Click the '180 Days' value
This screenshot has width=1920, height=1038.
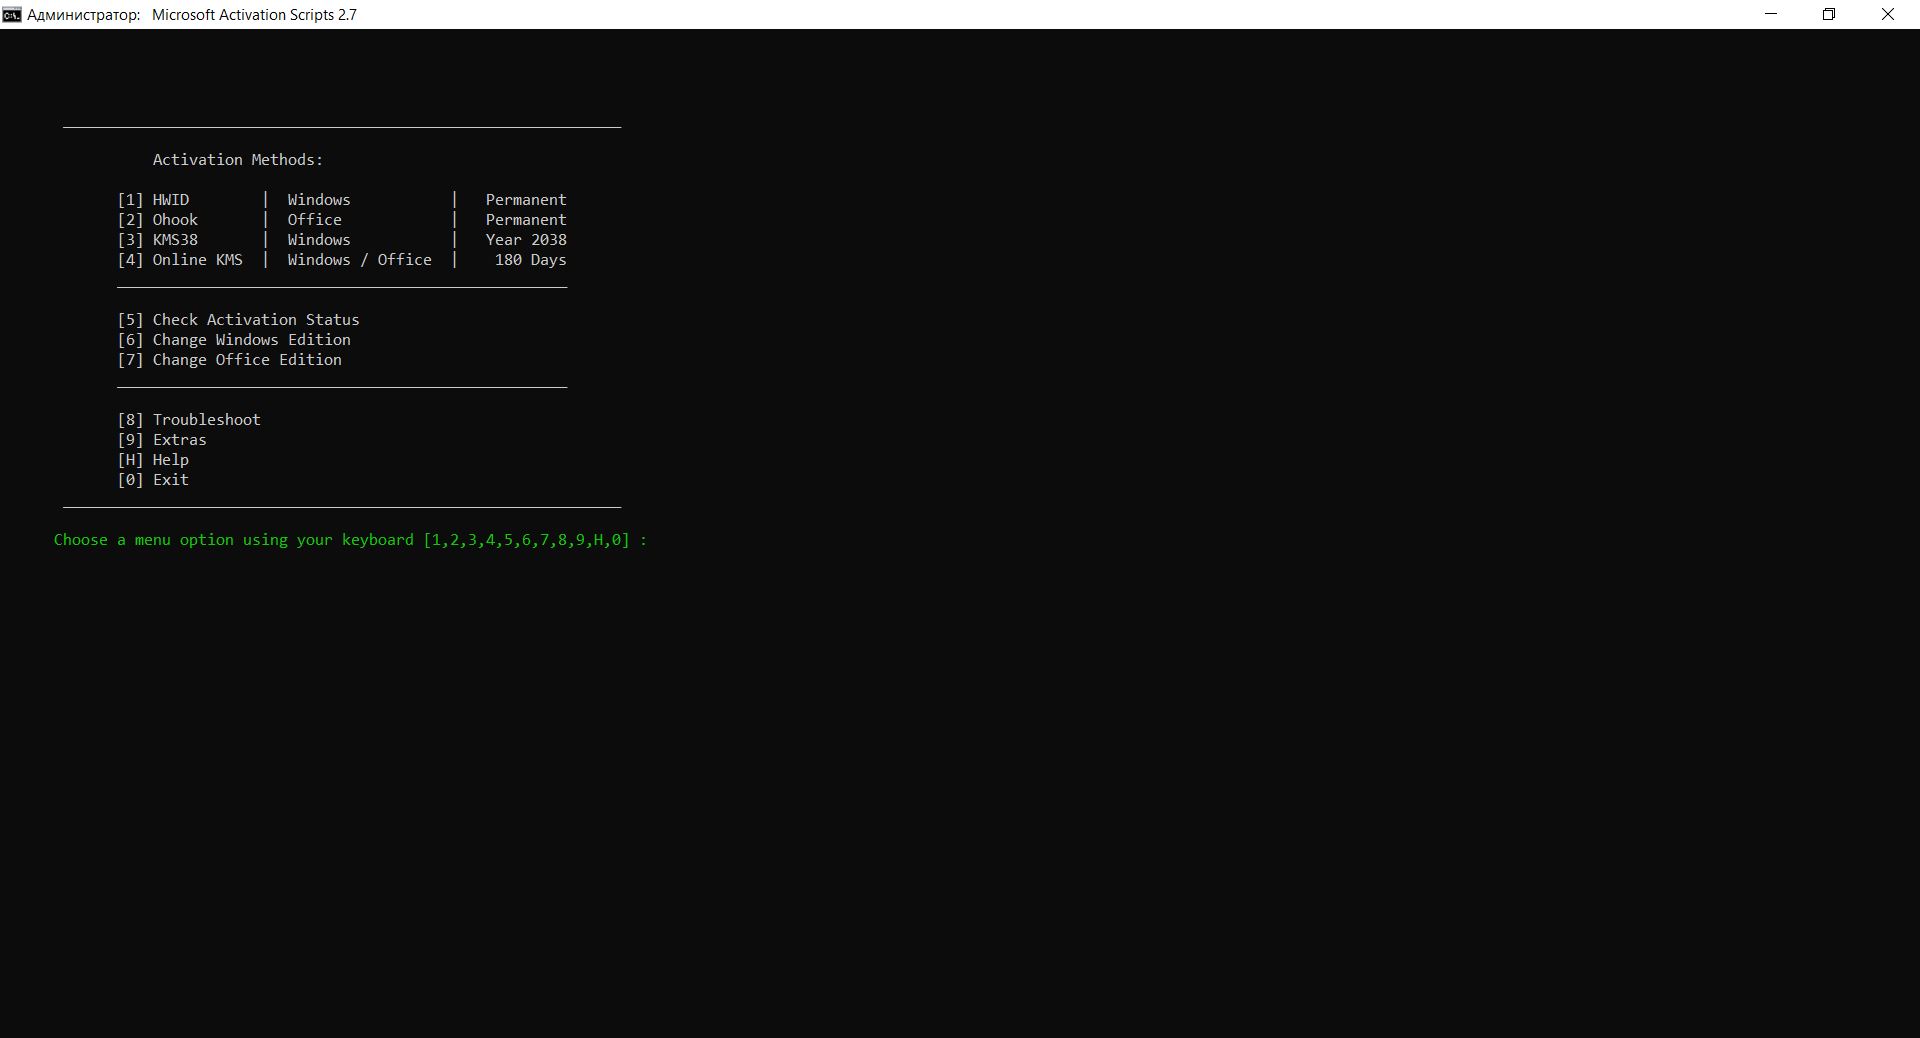tap(530, 260)
